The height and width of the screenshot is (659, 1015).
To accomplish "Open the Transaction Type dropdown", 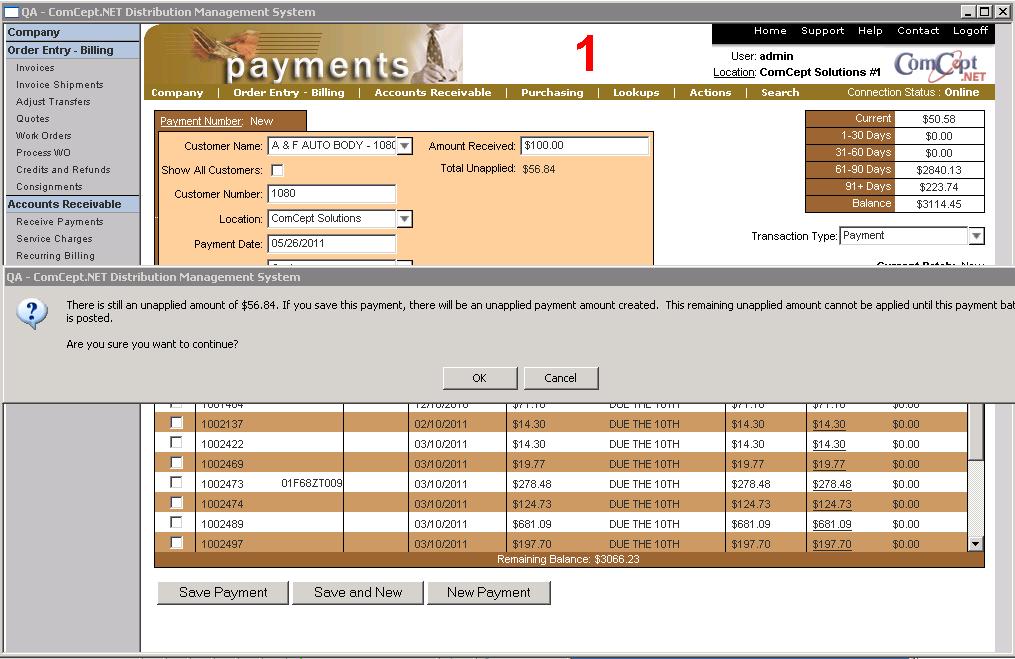I will [976, 236].
